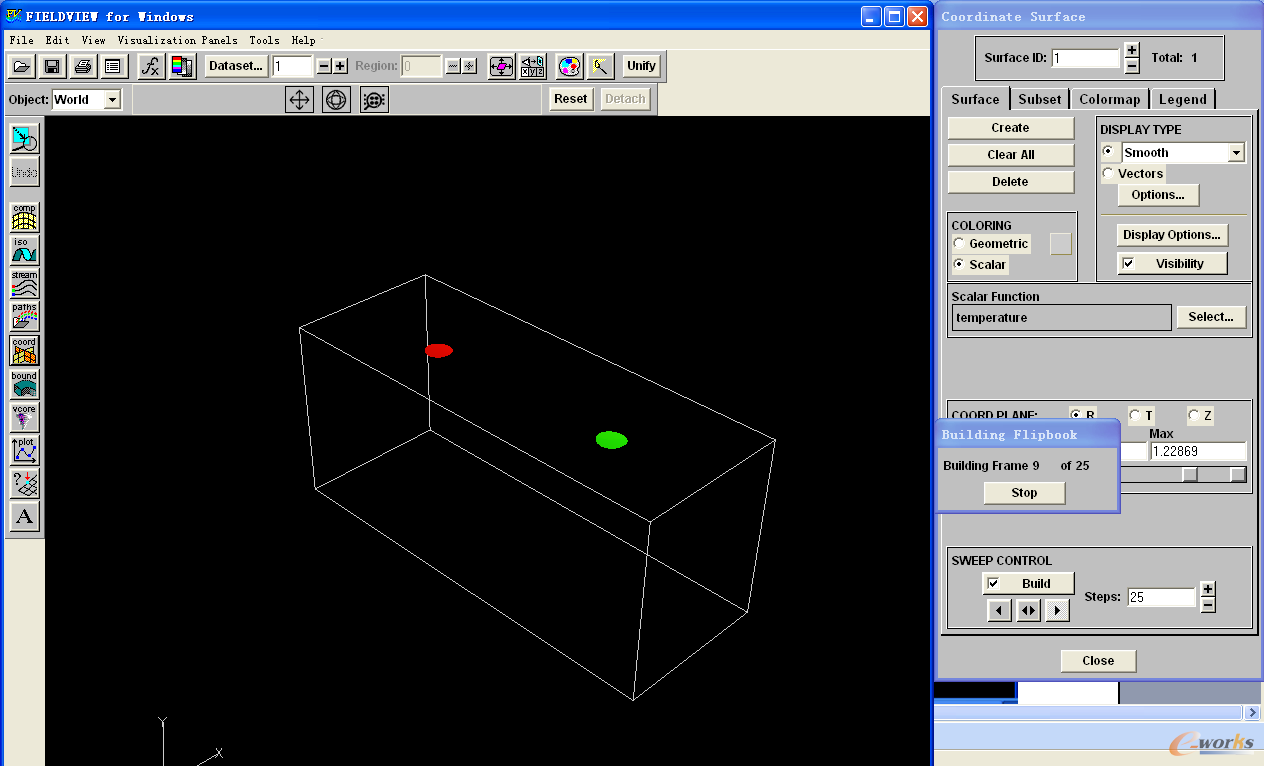The width and height of the screenshot is (1264, 766).
Task: Stop building the flipbook
Action: (x=1024, y=493)
